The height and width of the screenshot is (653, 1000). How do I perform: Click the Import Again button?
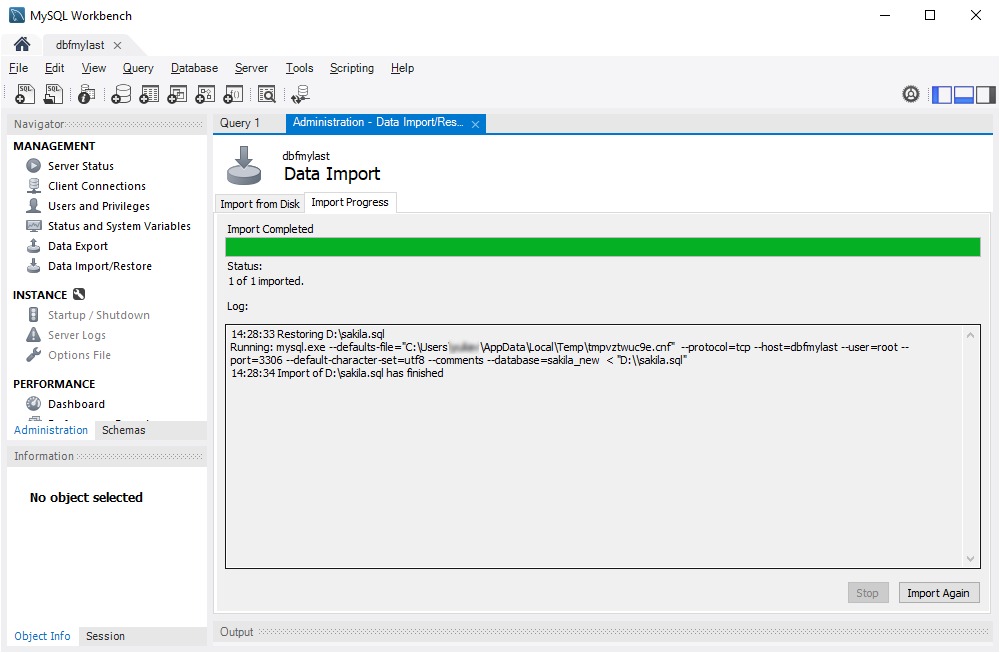coord(938,592)
